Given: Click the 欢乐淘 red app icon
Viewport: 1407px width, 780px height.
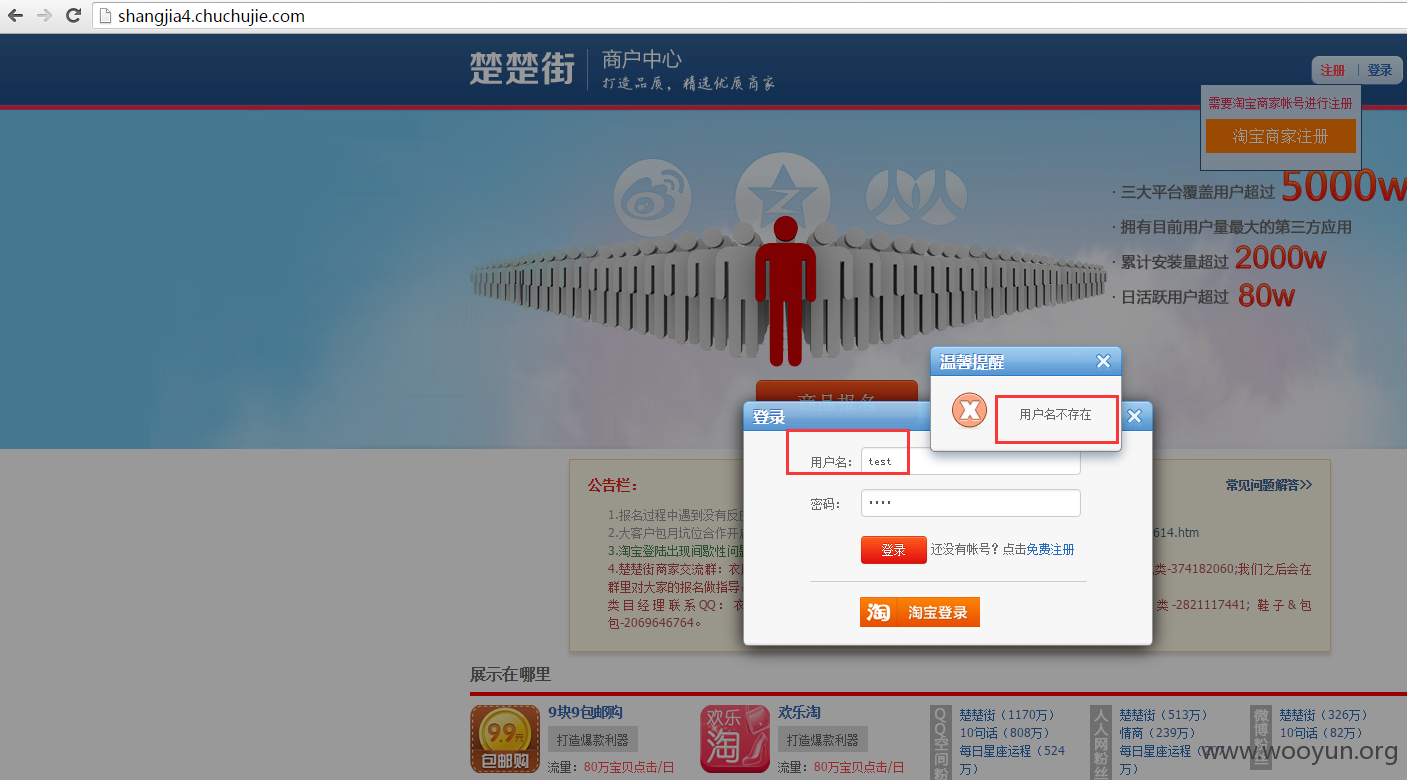Looking at the screenshot, I should tap(735, 739).
